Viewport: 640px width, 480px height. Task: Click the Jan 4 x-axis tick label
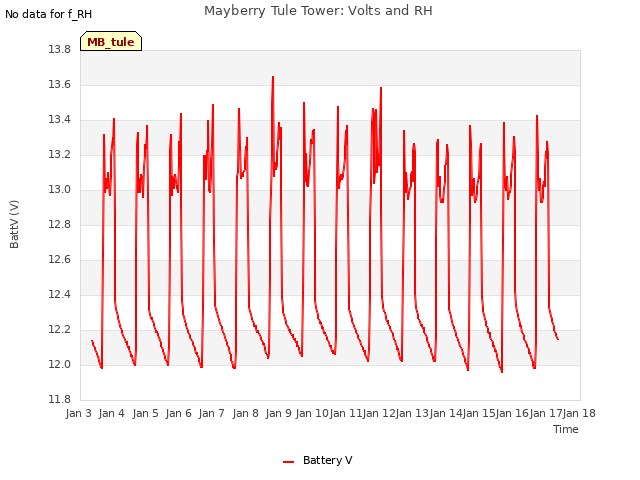point(112,413)
